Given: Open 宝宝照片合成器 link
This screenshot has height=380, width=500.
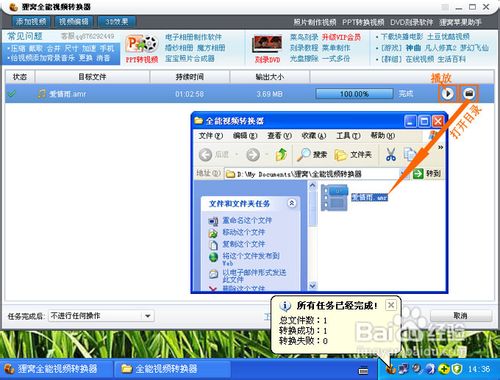Looking at the screenshot, I should click(x=190, y=59).
